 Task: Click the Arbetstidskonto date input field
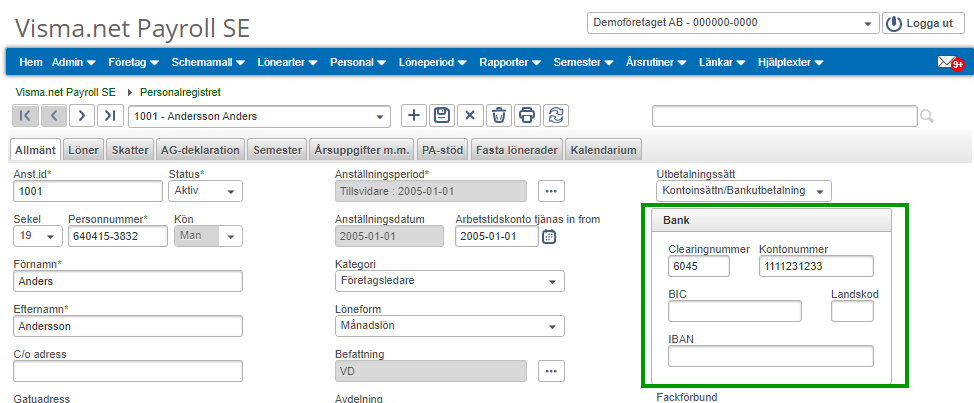click(x=497, y=236)
